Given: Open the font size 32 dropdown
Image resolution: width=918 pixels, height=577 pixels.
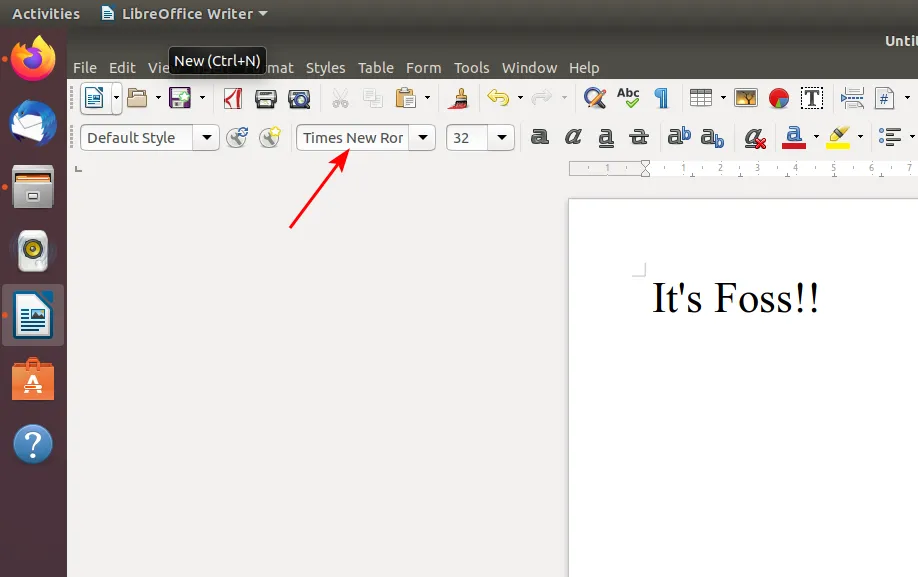Looking at the screenshot, I should [x=502, y=137].
